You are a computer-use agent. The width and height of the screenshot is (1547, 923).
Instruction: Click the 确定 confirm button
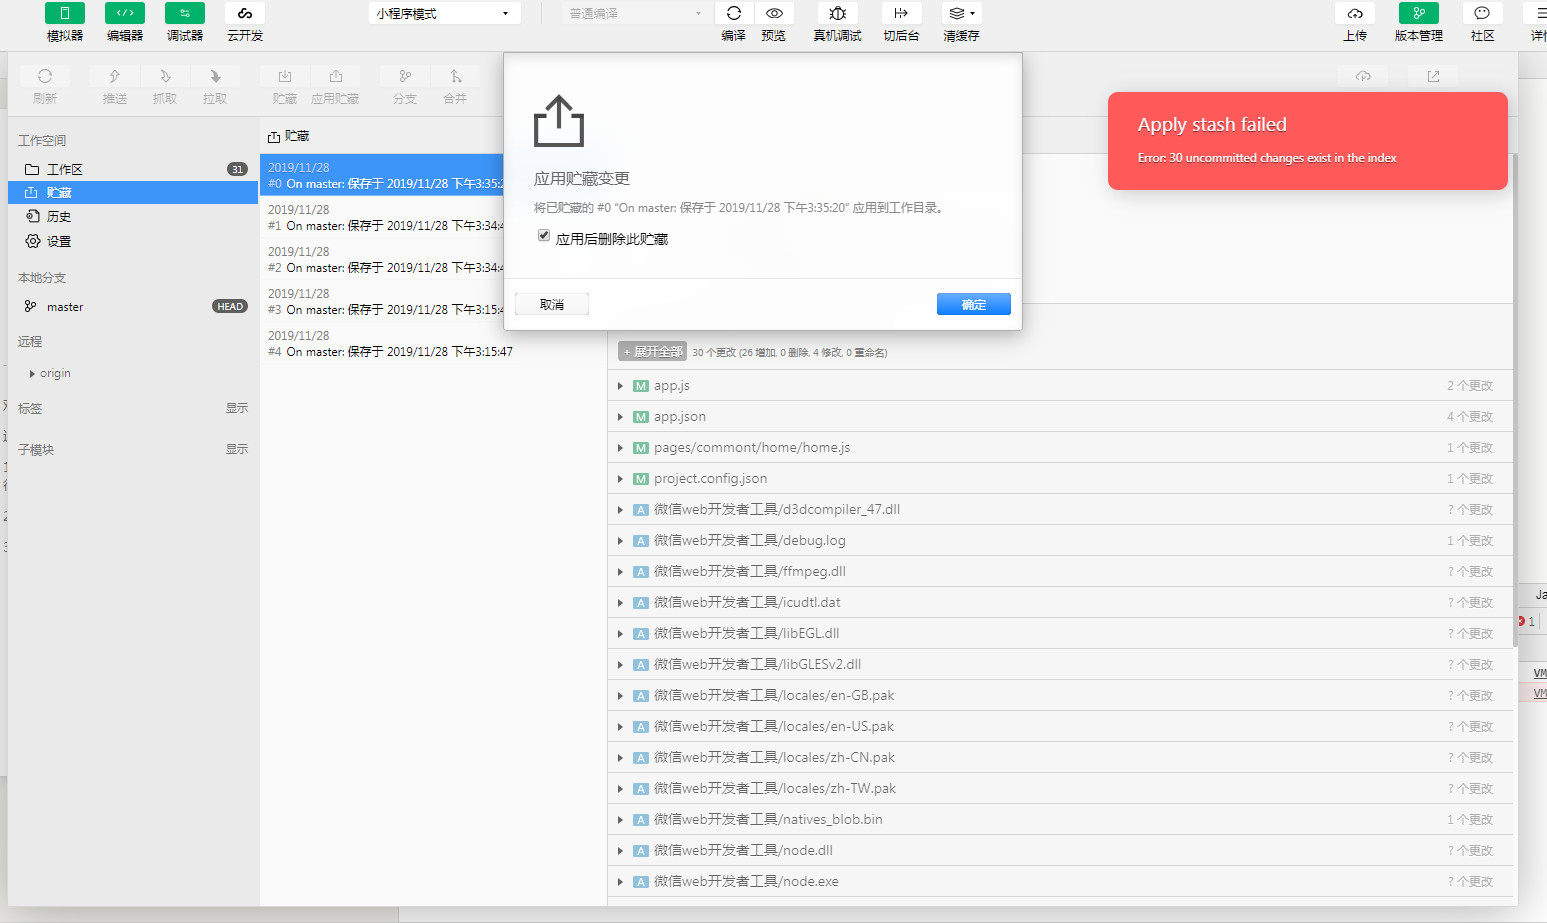click(974, 304)
